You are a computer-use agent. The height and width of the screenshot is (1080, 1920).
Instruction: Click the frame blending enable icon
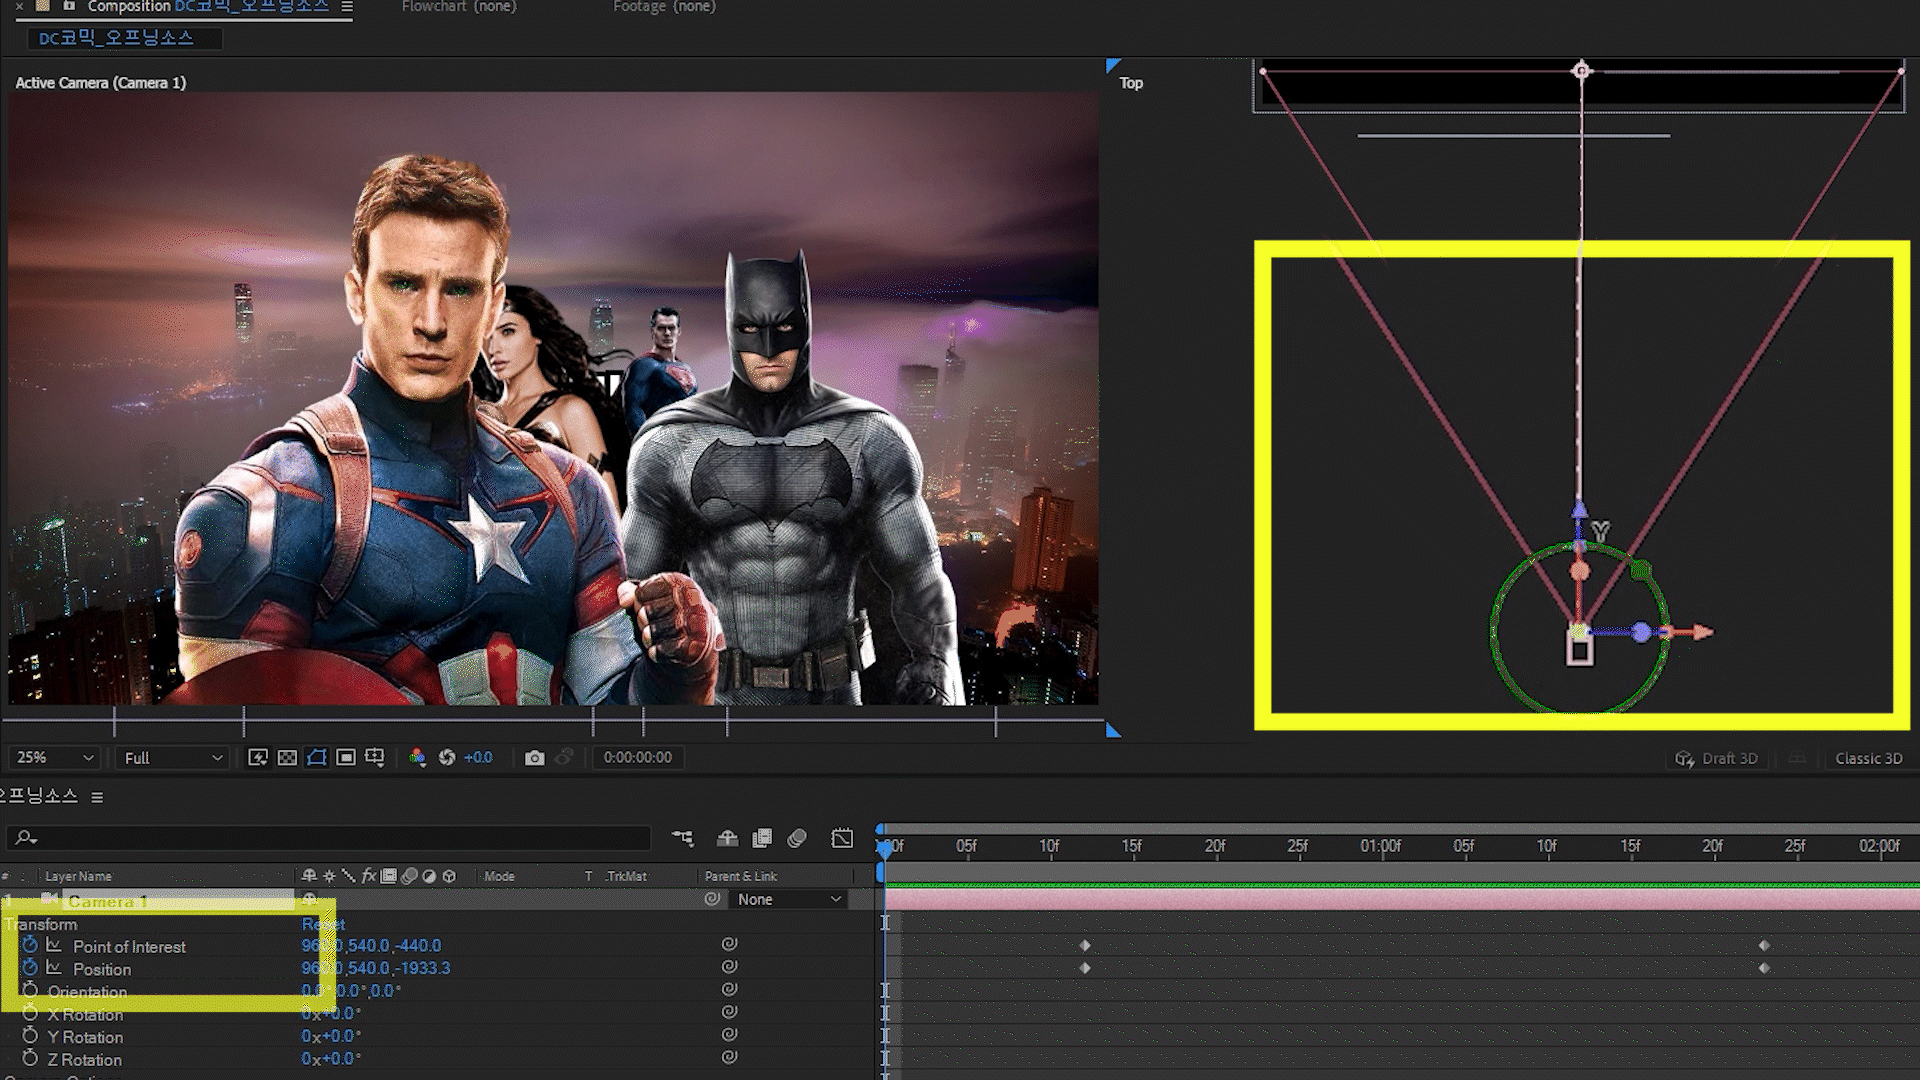tap(762, 838)
